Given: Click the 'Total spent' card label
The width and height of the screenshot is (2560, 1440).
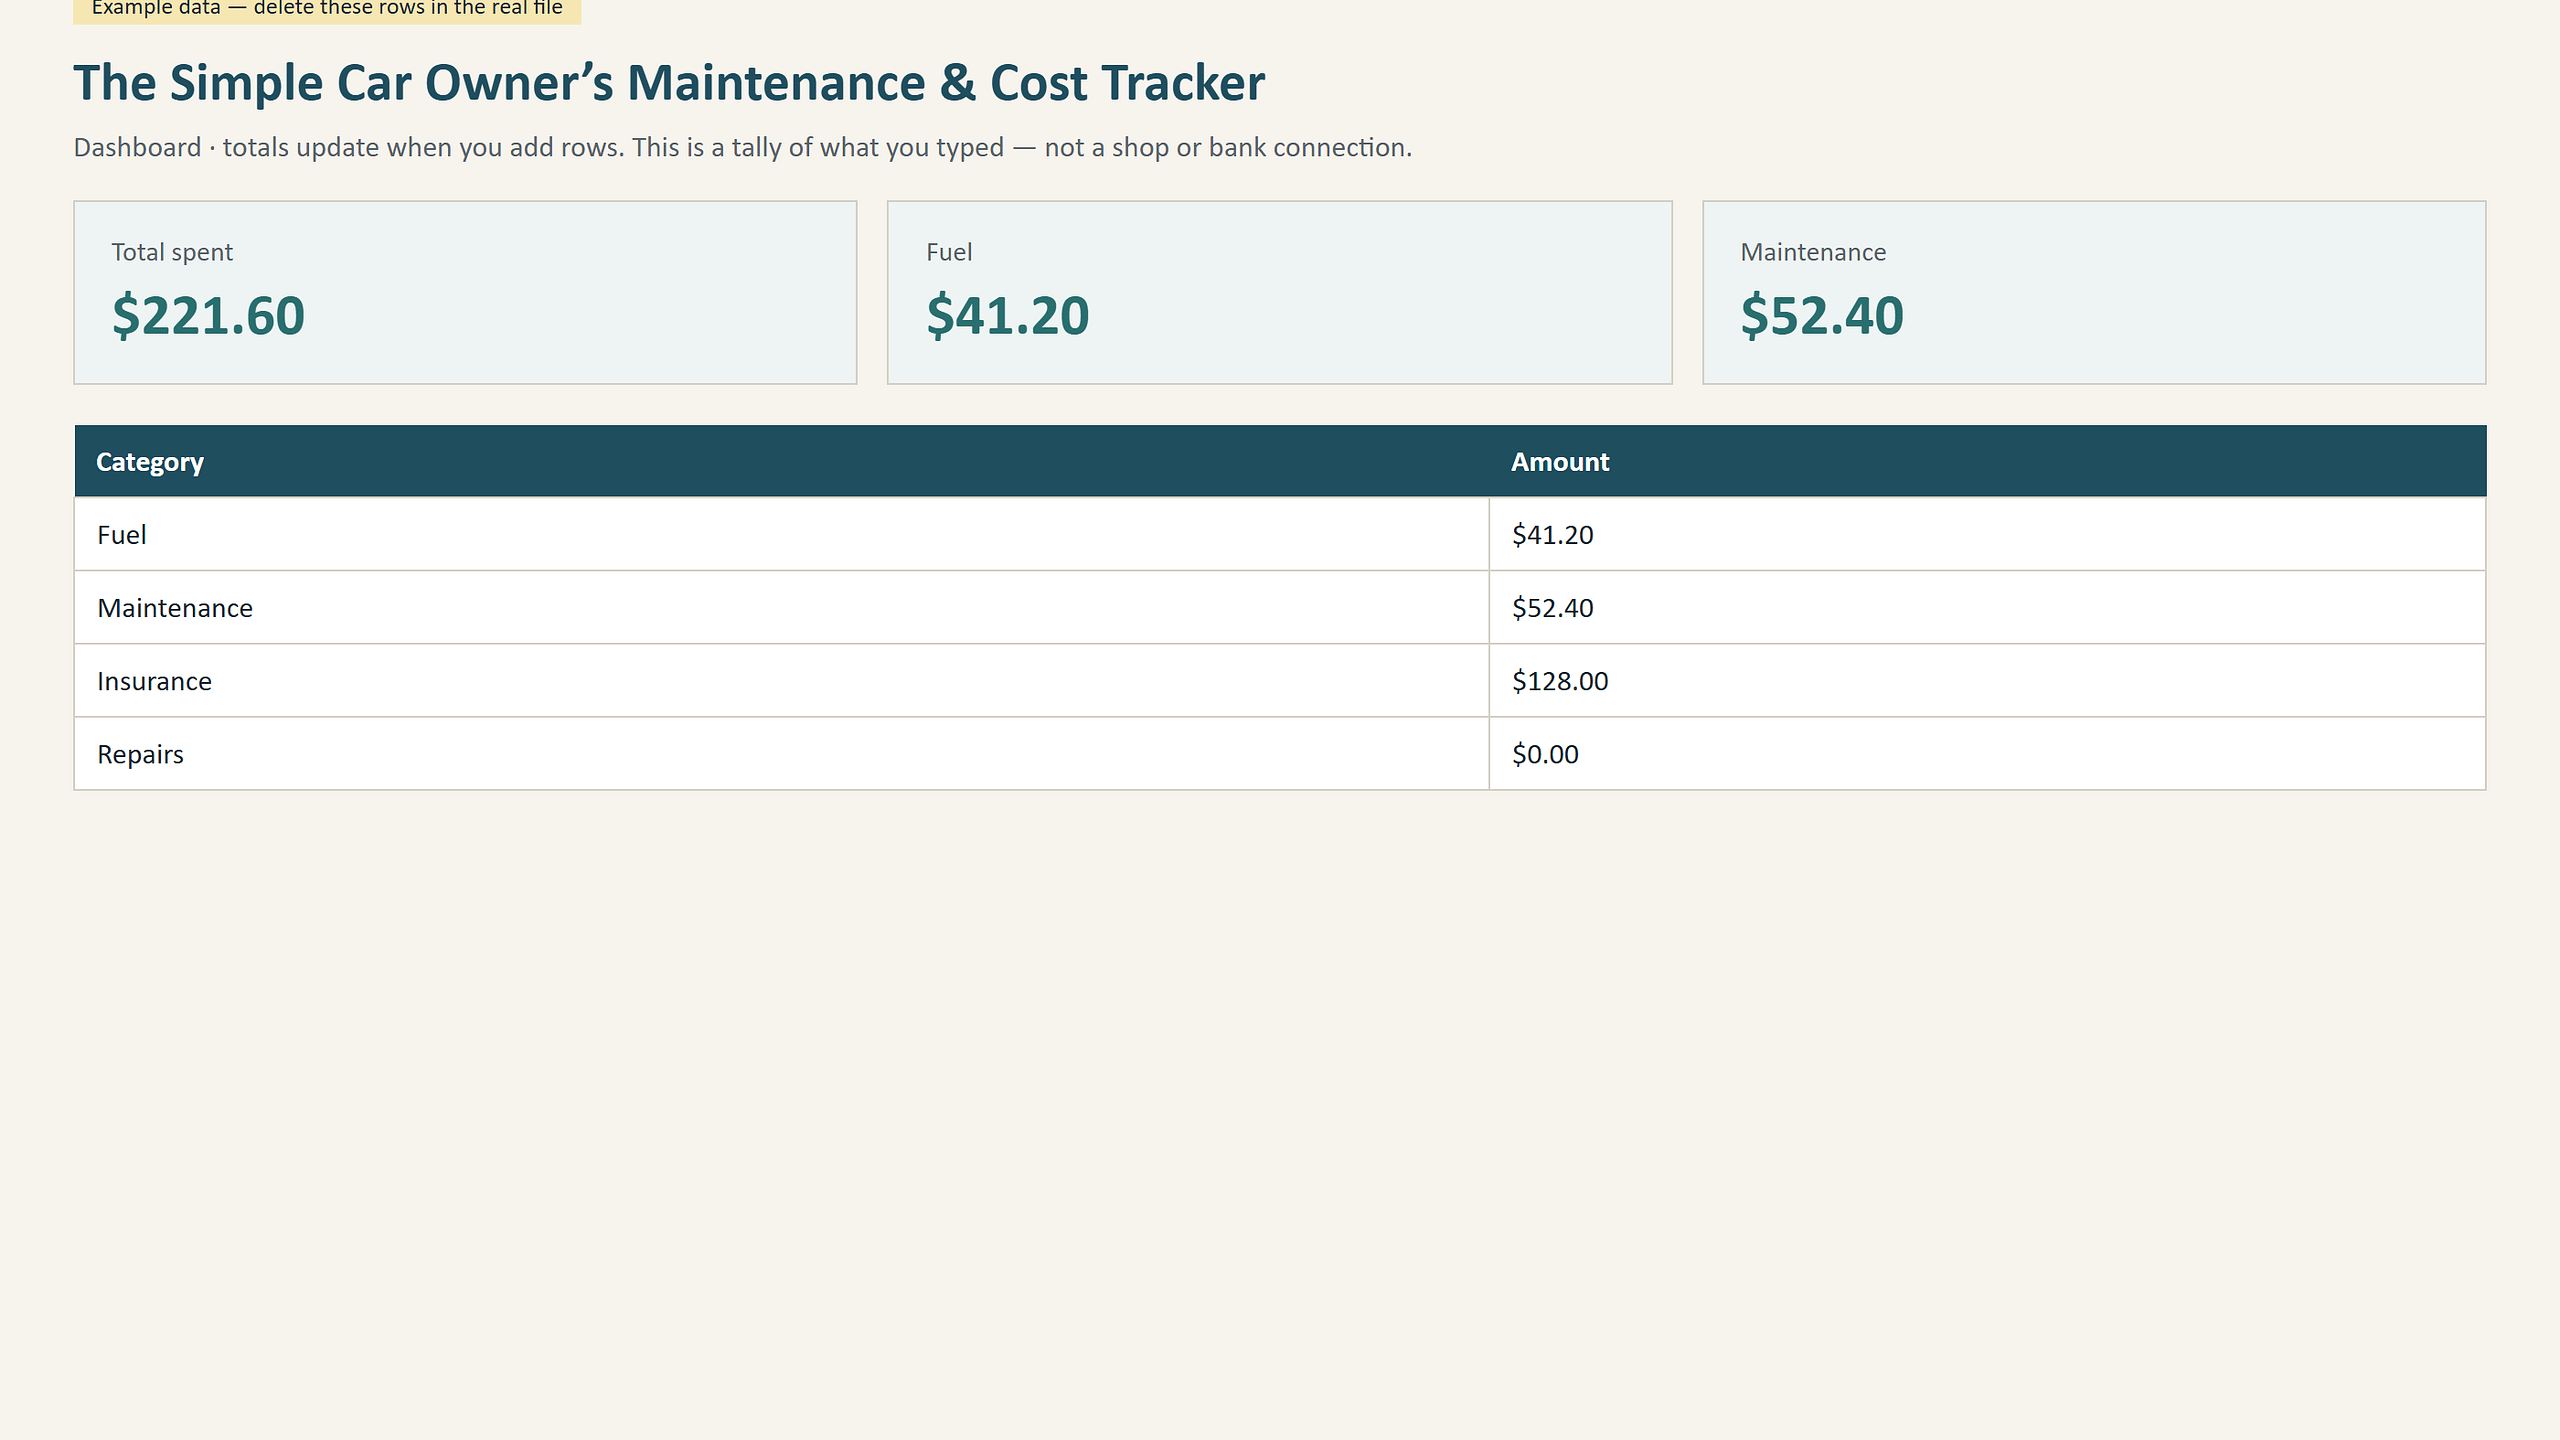Looking at the screenshot, I should [172, 252].
